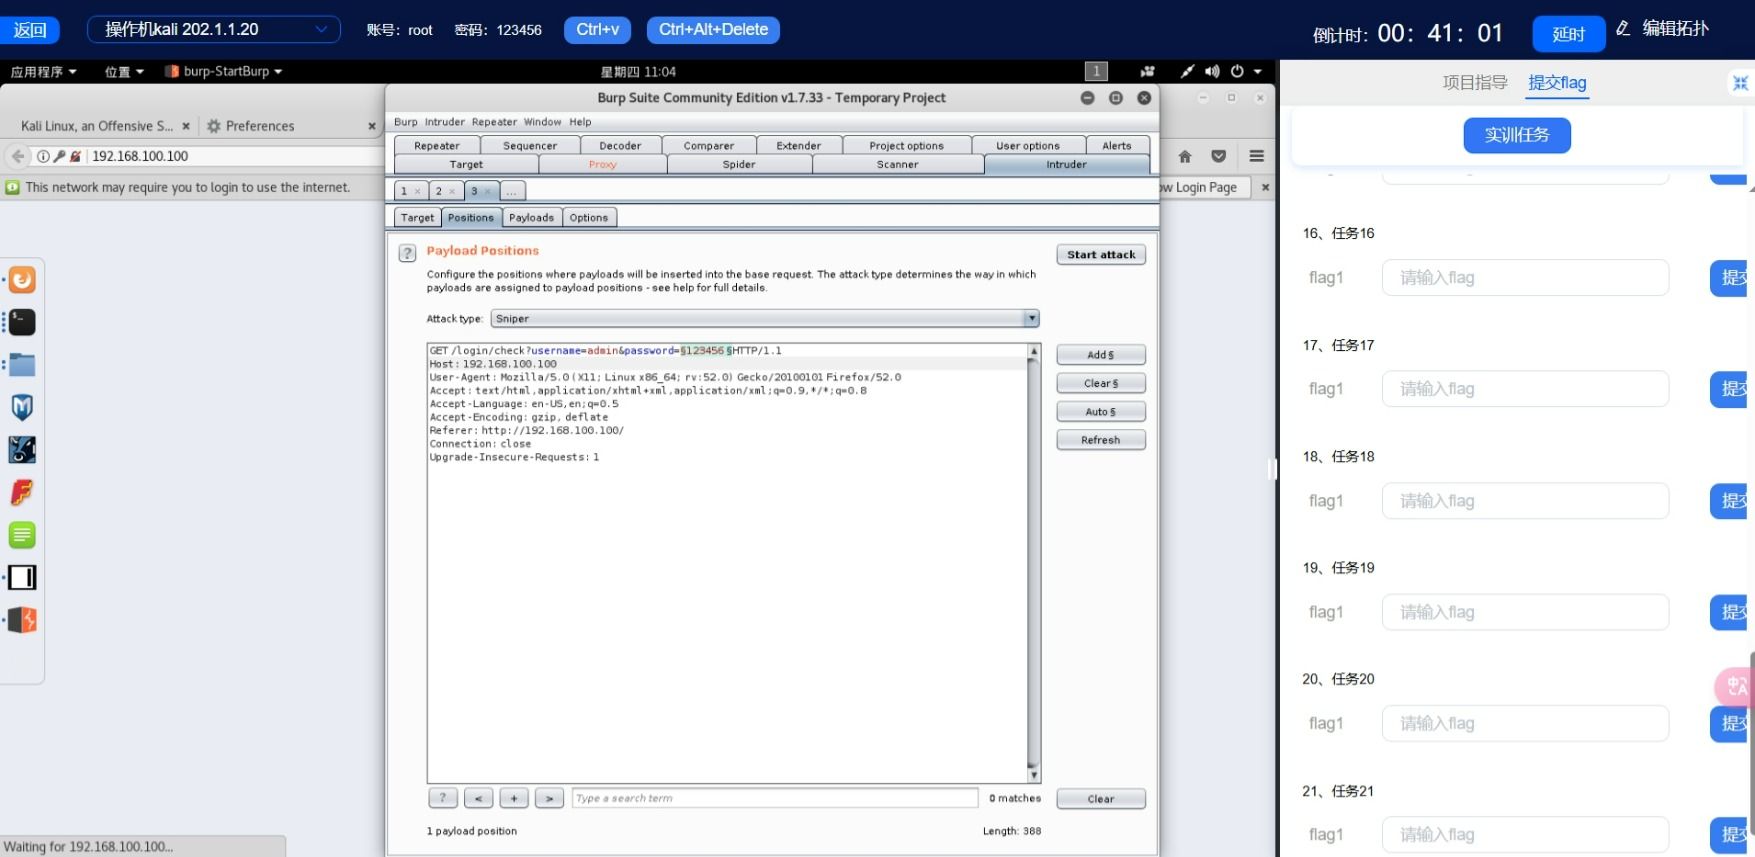1755x857 pixels.
Task: Open the 操作机kali machine selector dropdown
Action: [x=214, y=29]
